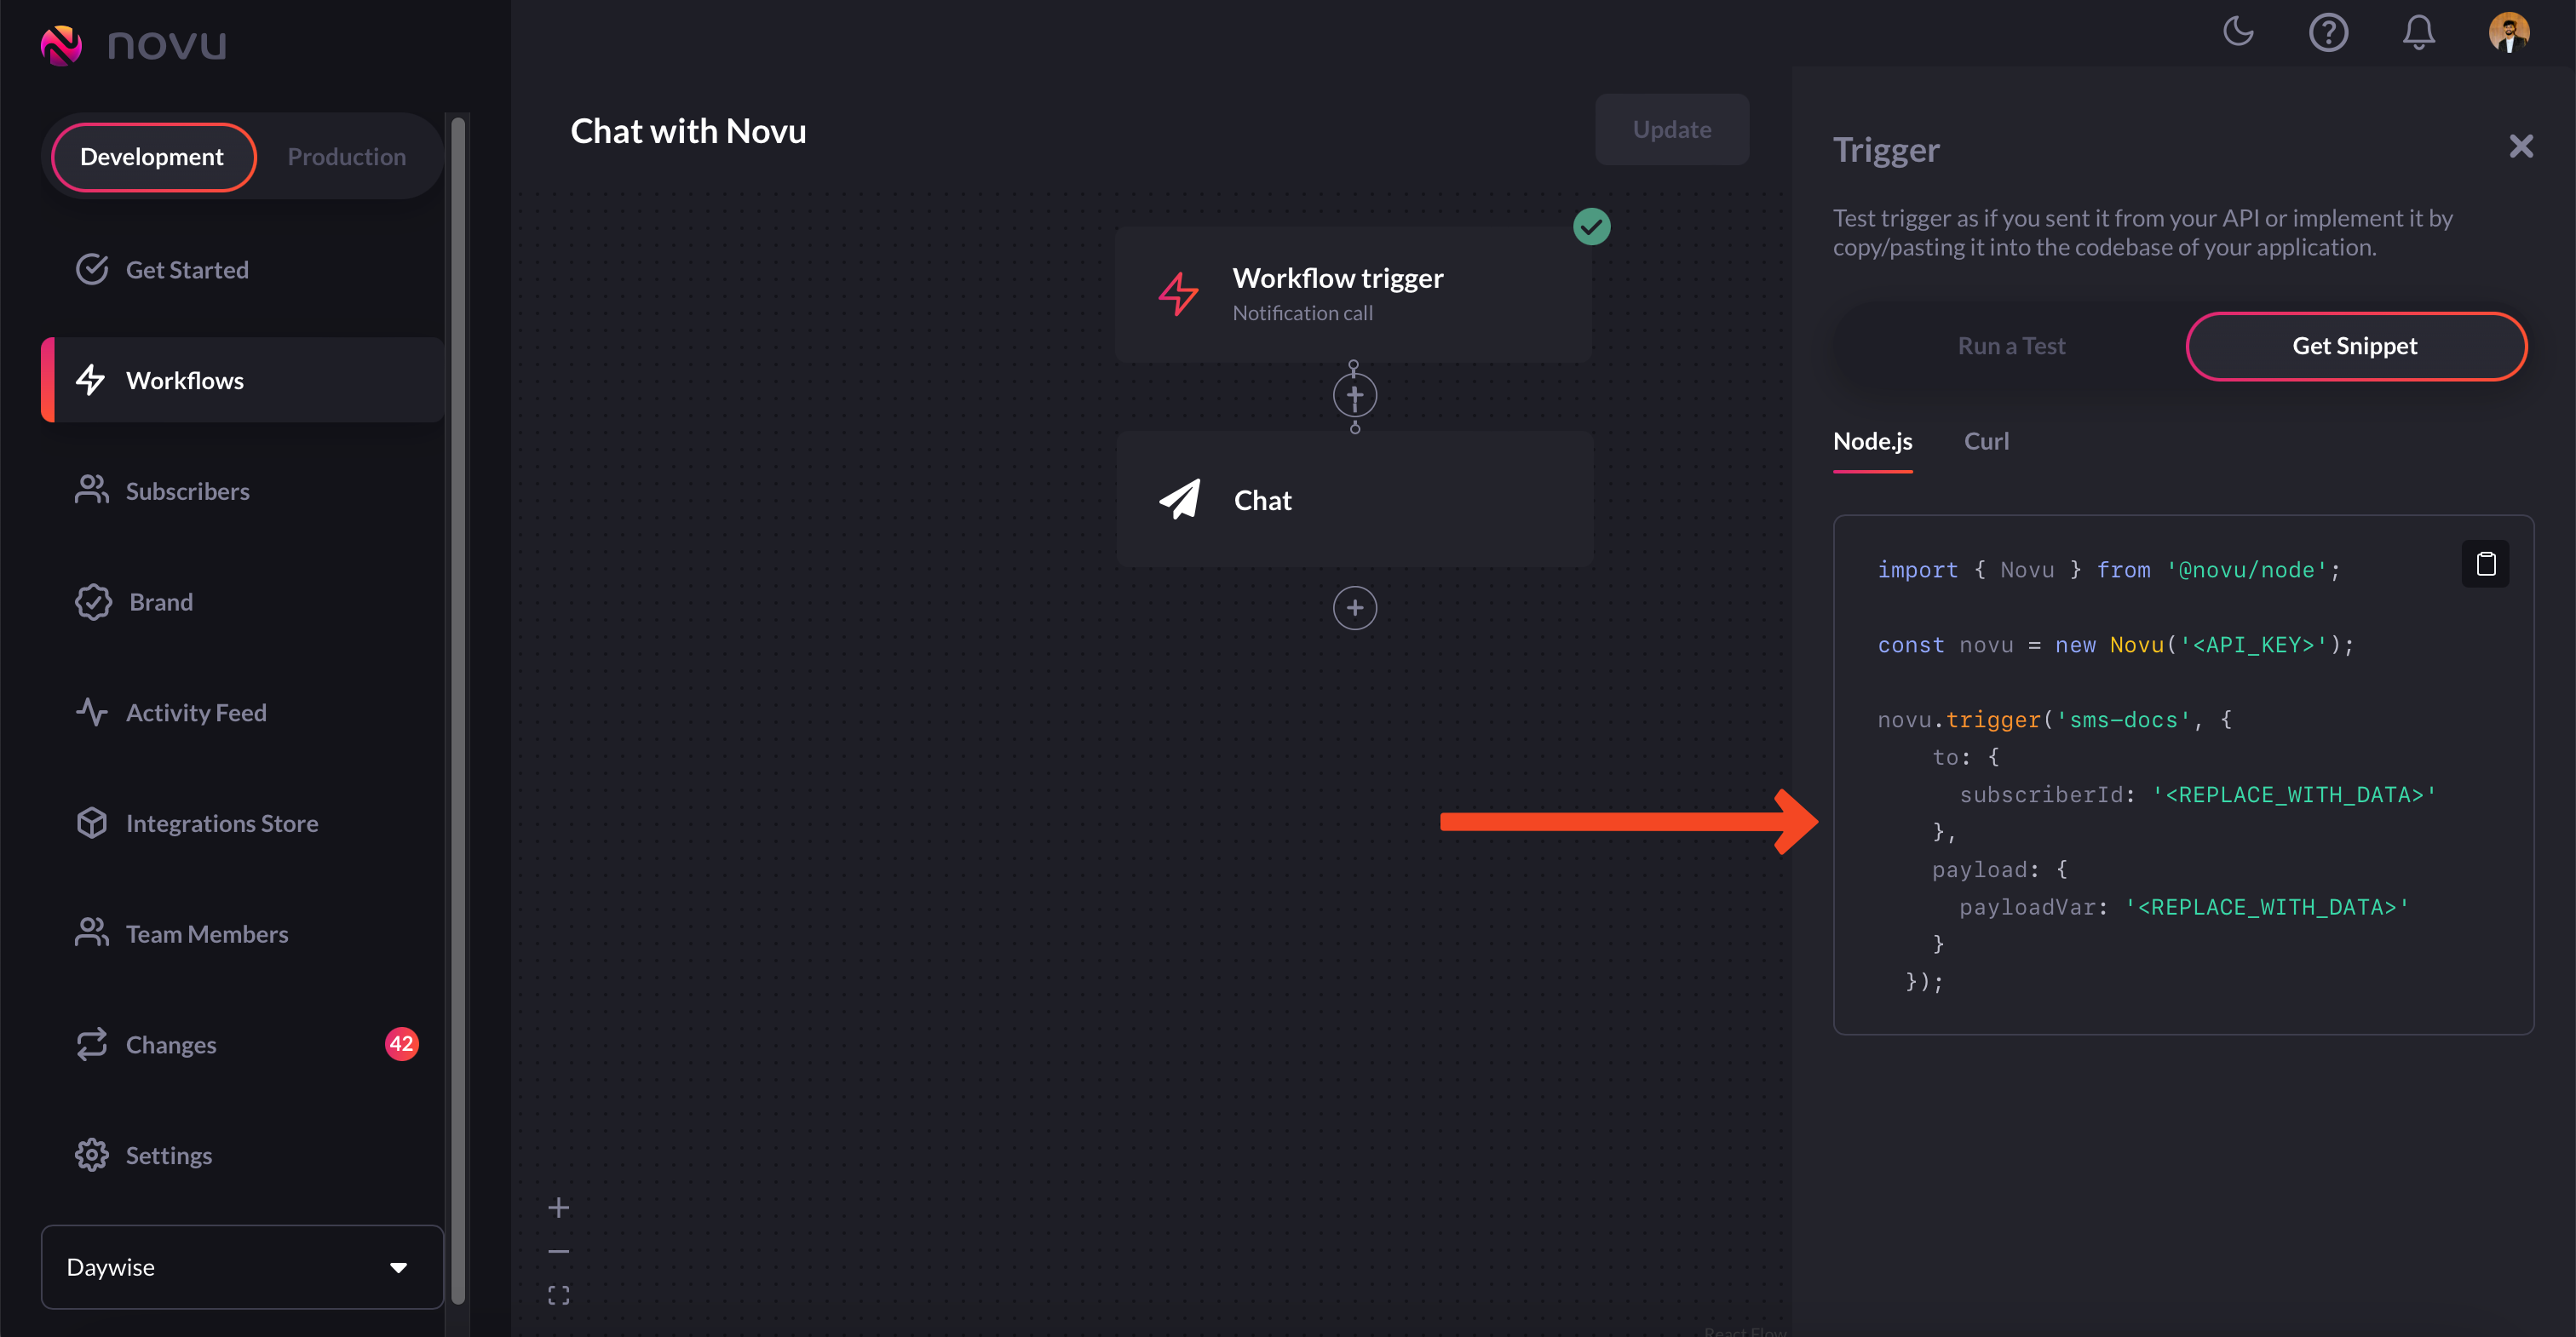Zoom out on the workflow canvas

click(x=559, y=1251)
